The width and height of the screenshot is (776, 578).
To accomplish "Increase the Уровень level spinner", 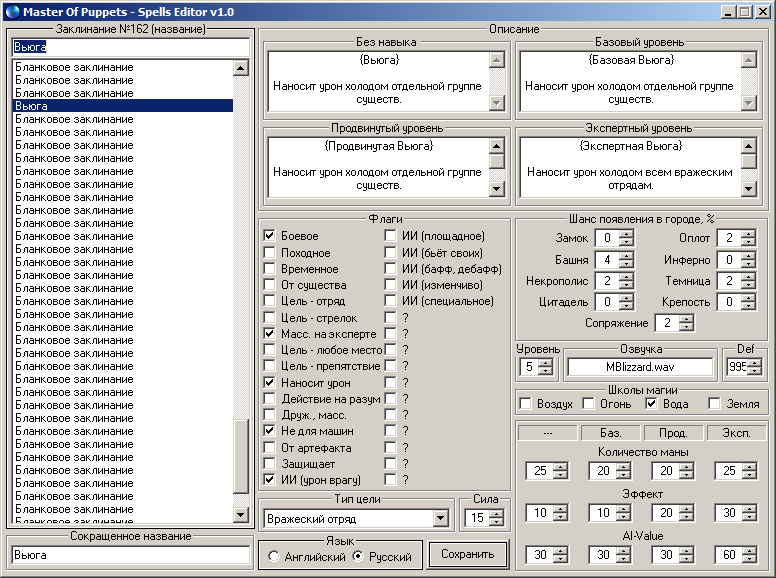I will pyautogui.click(x=545, y=362).
